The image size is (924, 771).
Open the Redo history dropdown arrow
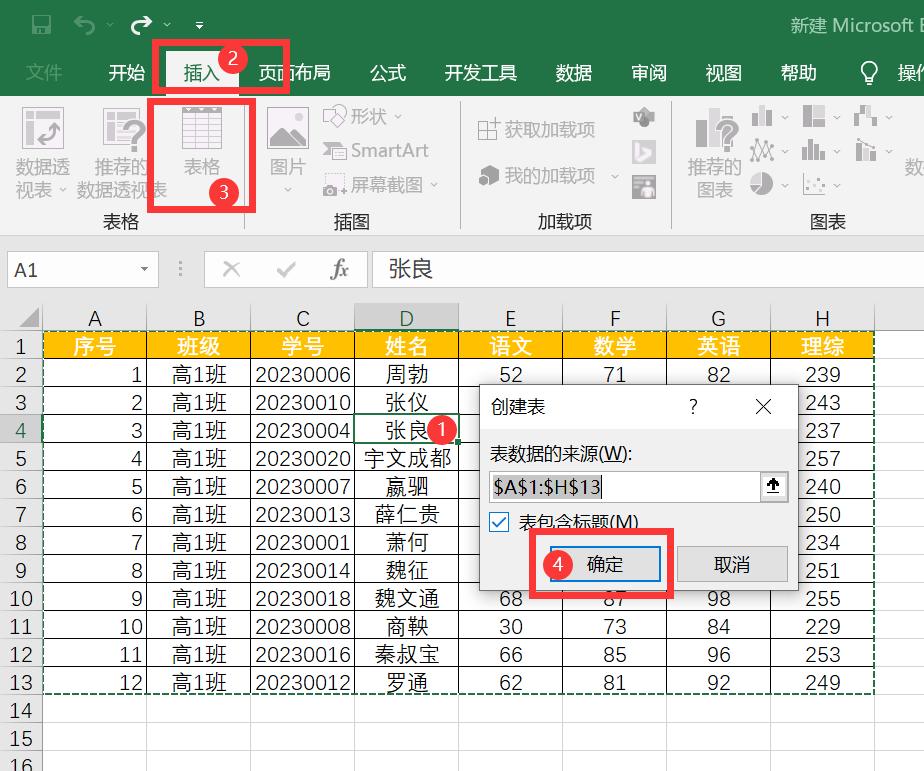(167, 25)
